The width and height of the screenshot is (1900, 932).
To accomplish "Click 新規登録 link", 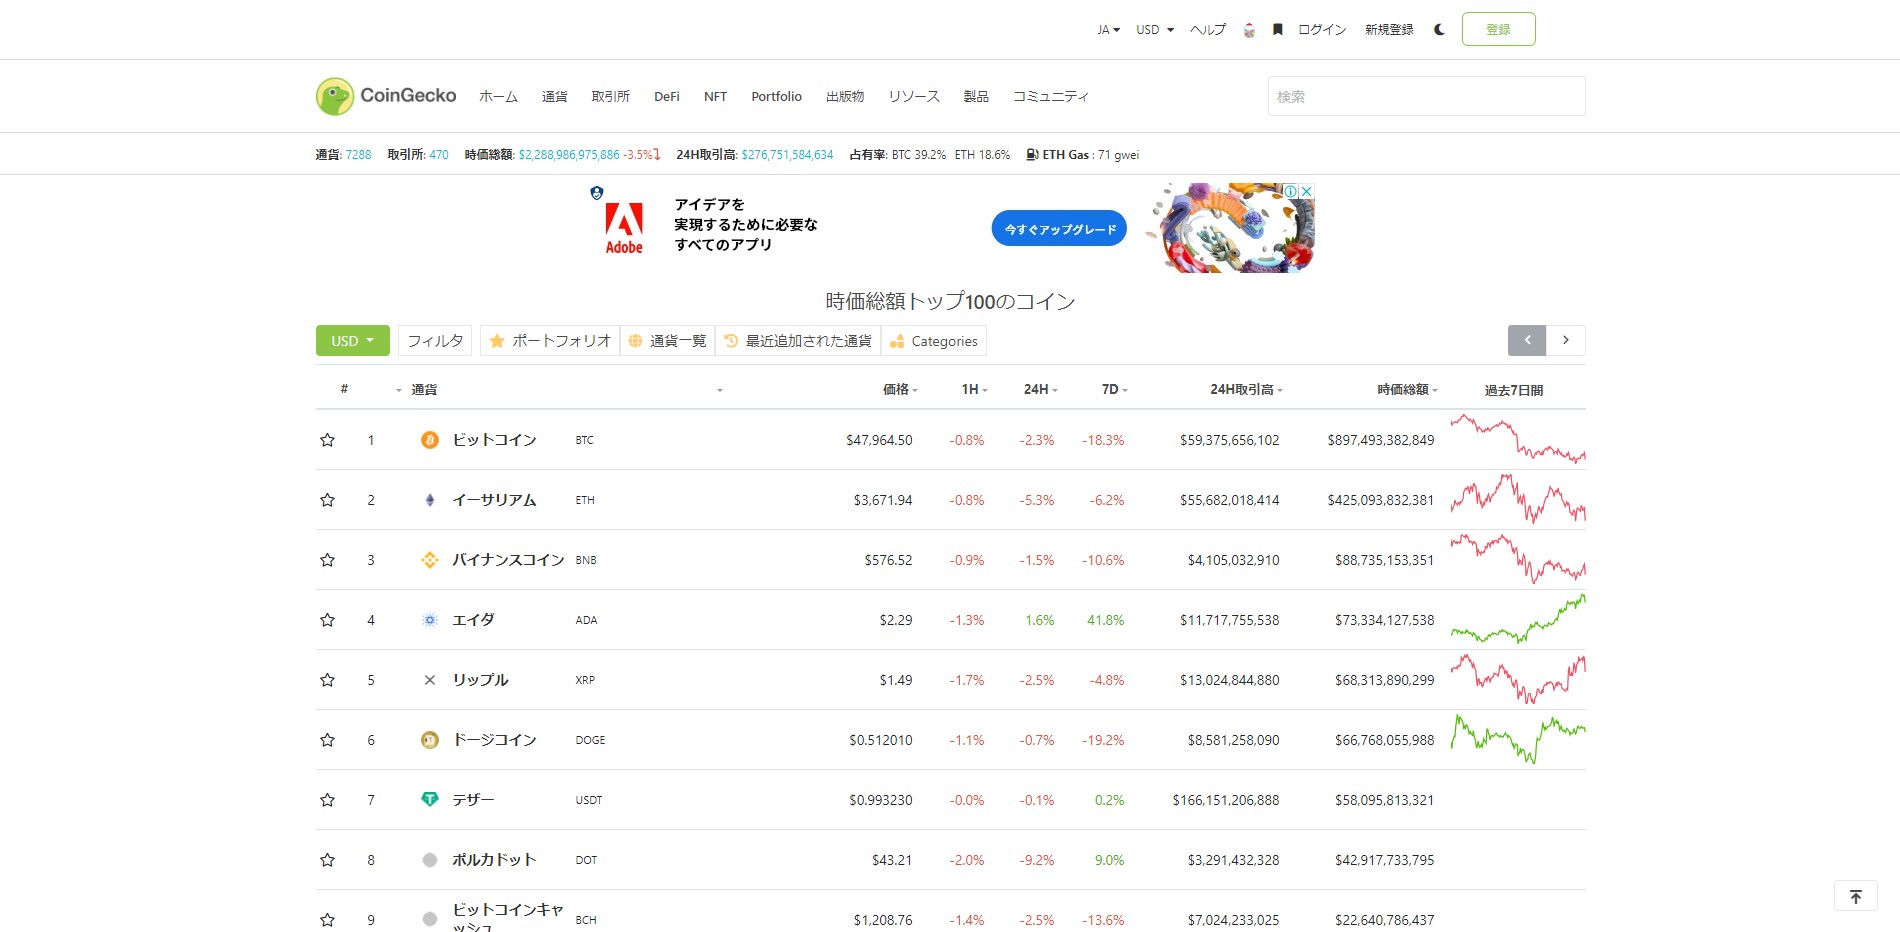I will pyautogui.click(x=1389, y=30).
